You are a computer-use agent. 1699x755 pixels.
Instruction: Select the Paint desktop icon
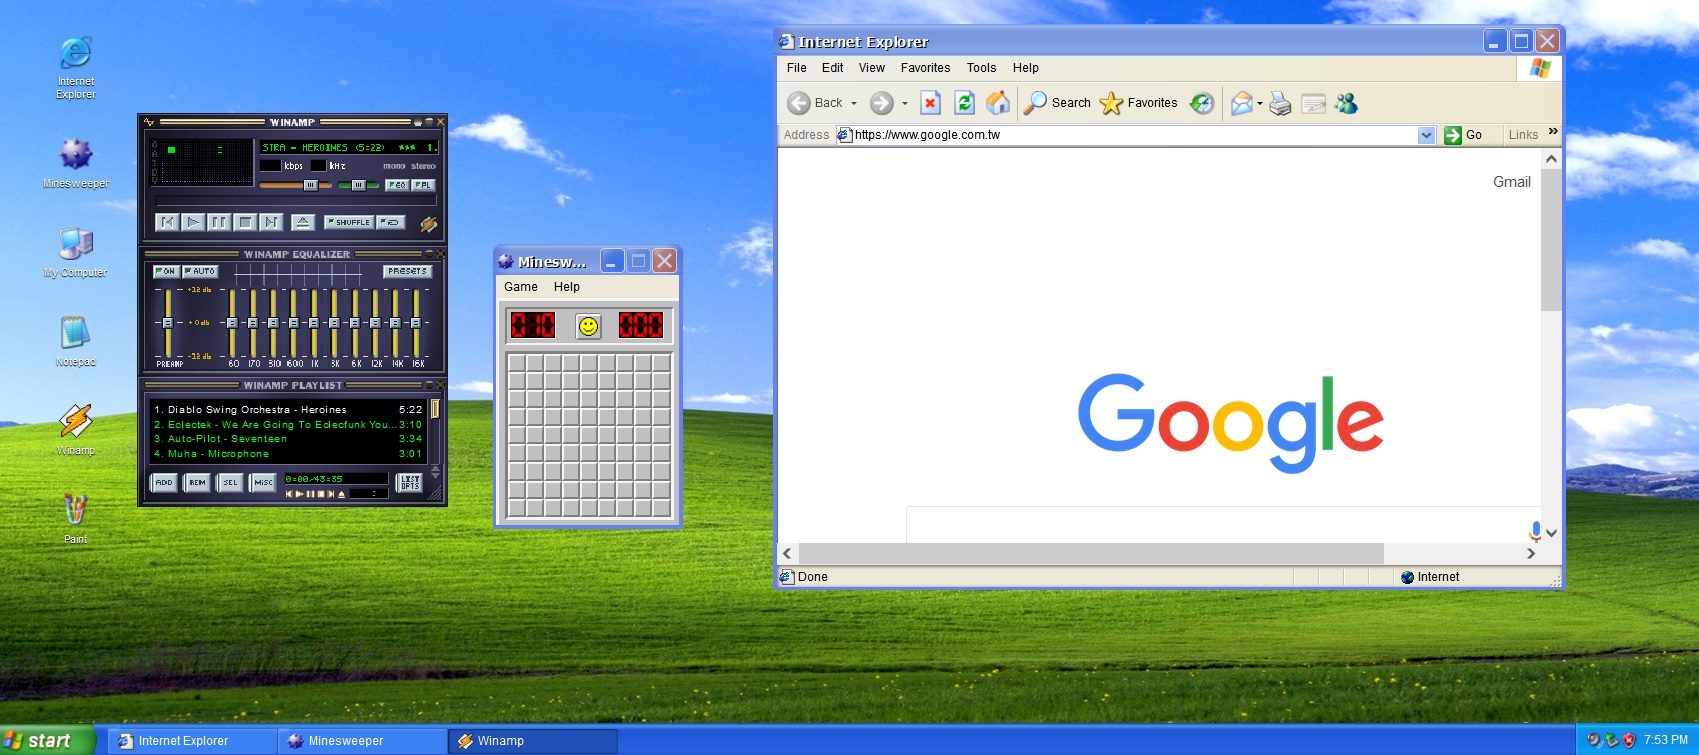(x=76, y=517)
